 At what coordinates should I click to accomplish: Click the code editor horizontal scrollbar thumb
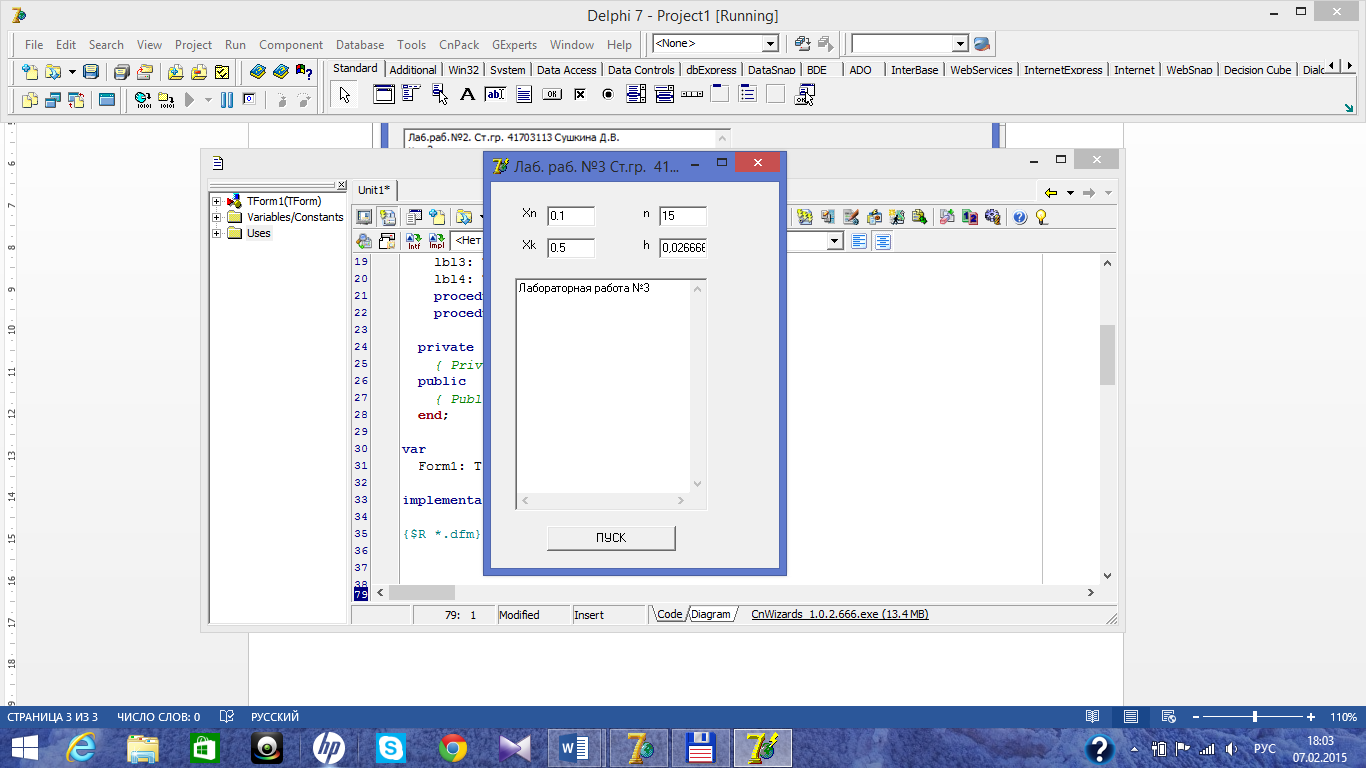click(x=422, y=593)
